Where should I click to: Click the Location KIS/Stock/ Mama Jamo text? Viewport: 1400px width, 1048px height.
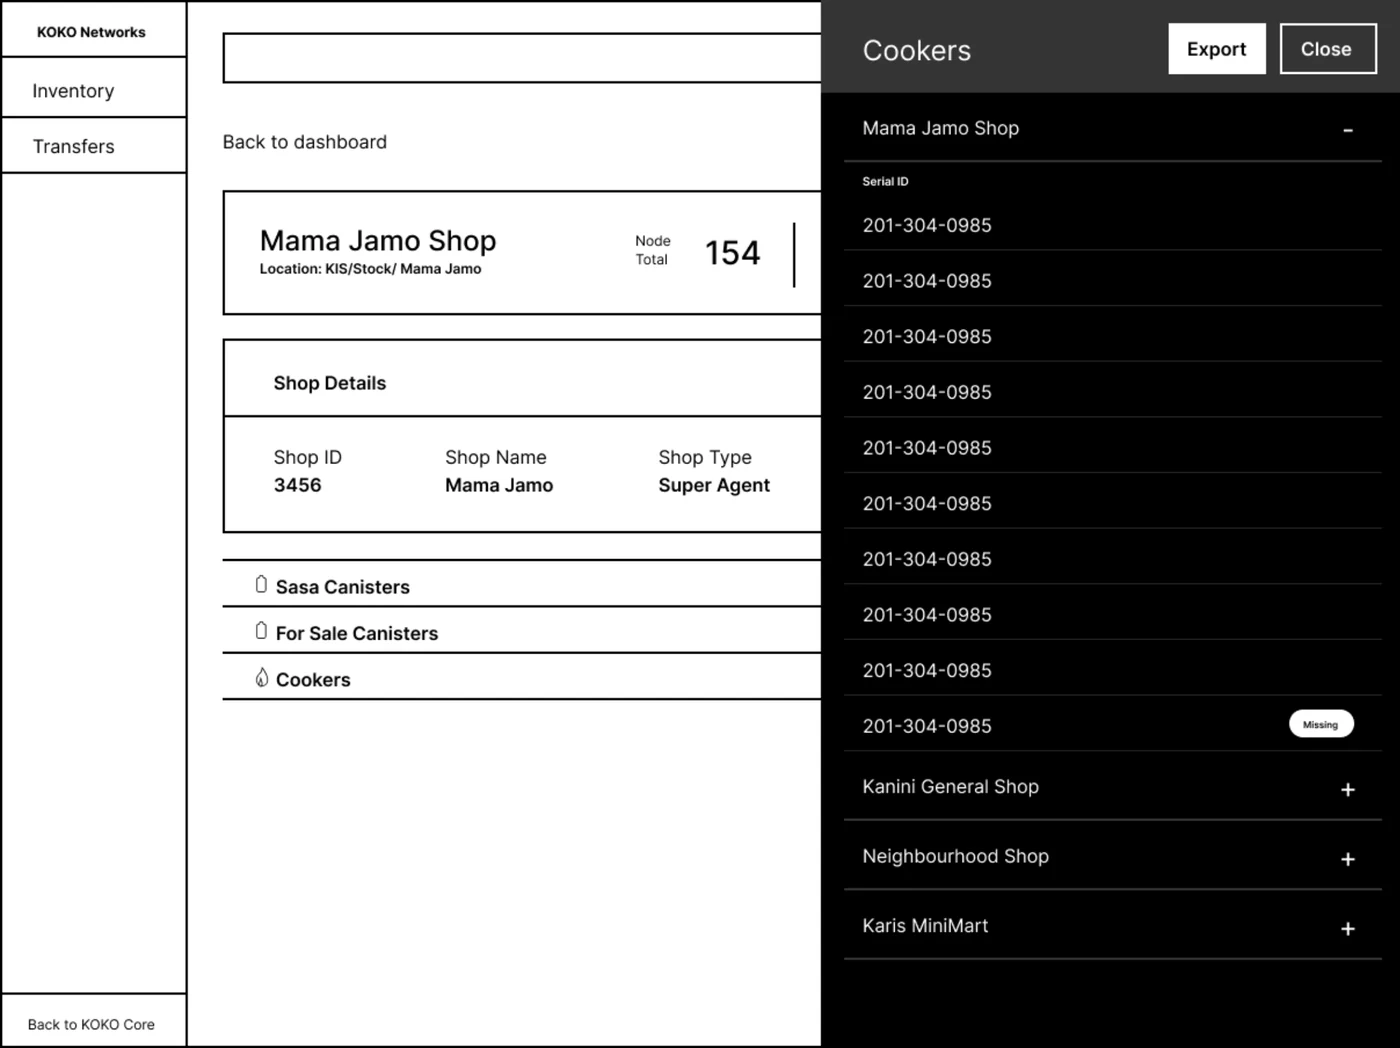pyautogui.click(x=370, y=269)
